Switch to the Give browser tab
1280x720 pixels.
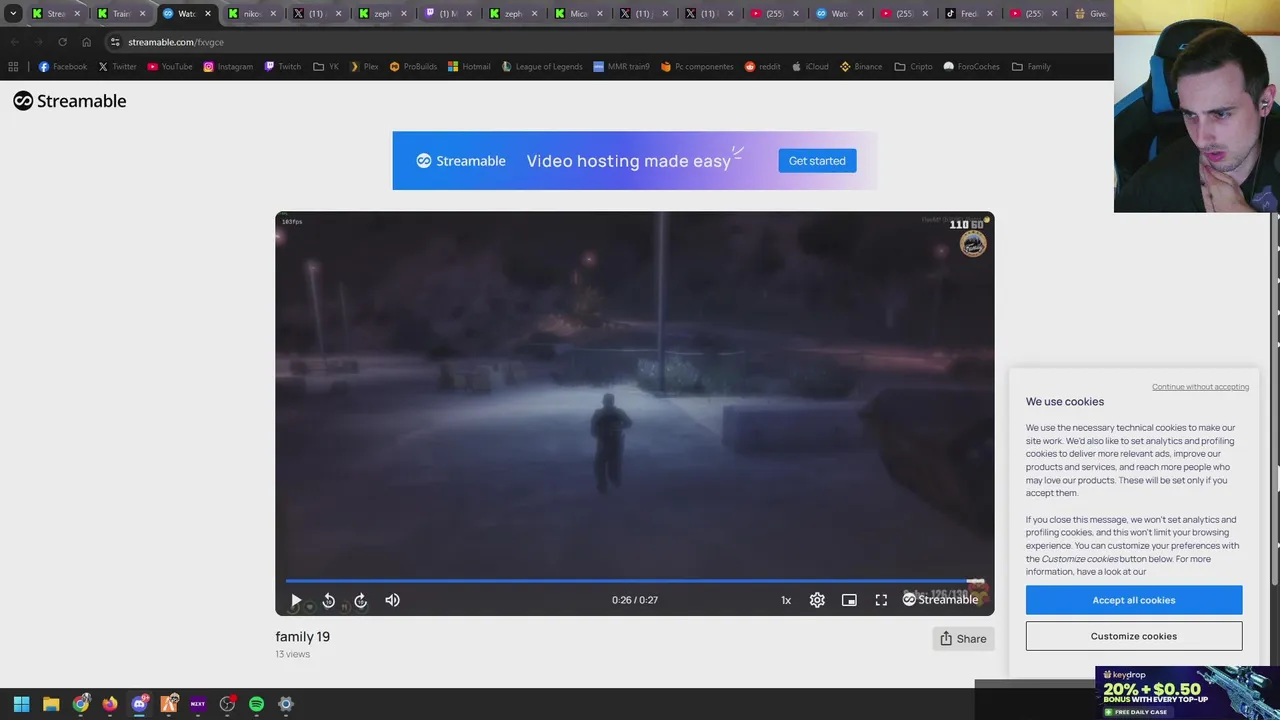coord(1091,13)
